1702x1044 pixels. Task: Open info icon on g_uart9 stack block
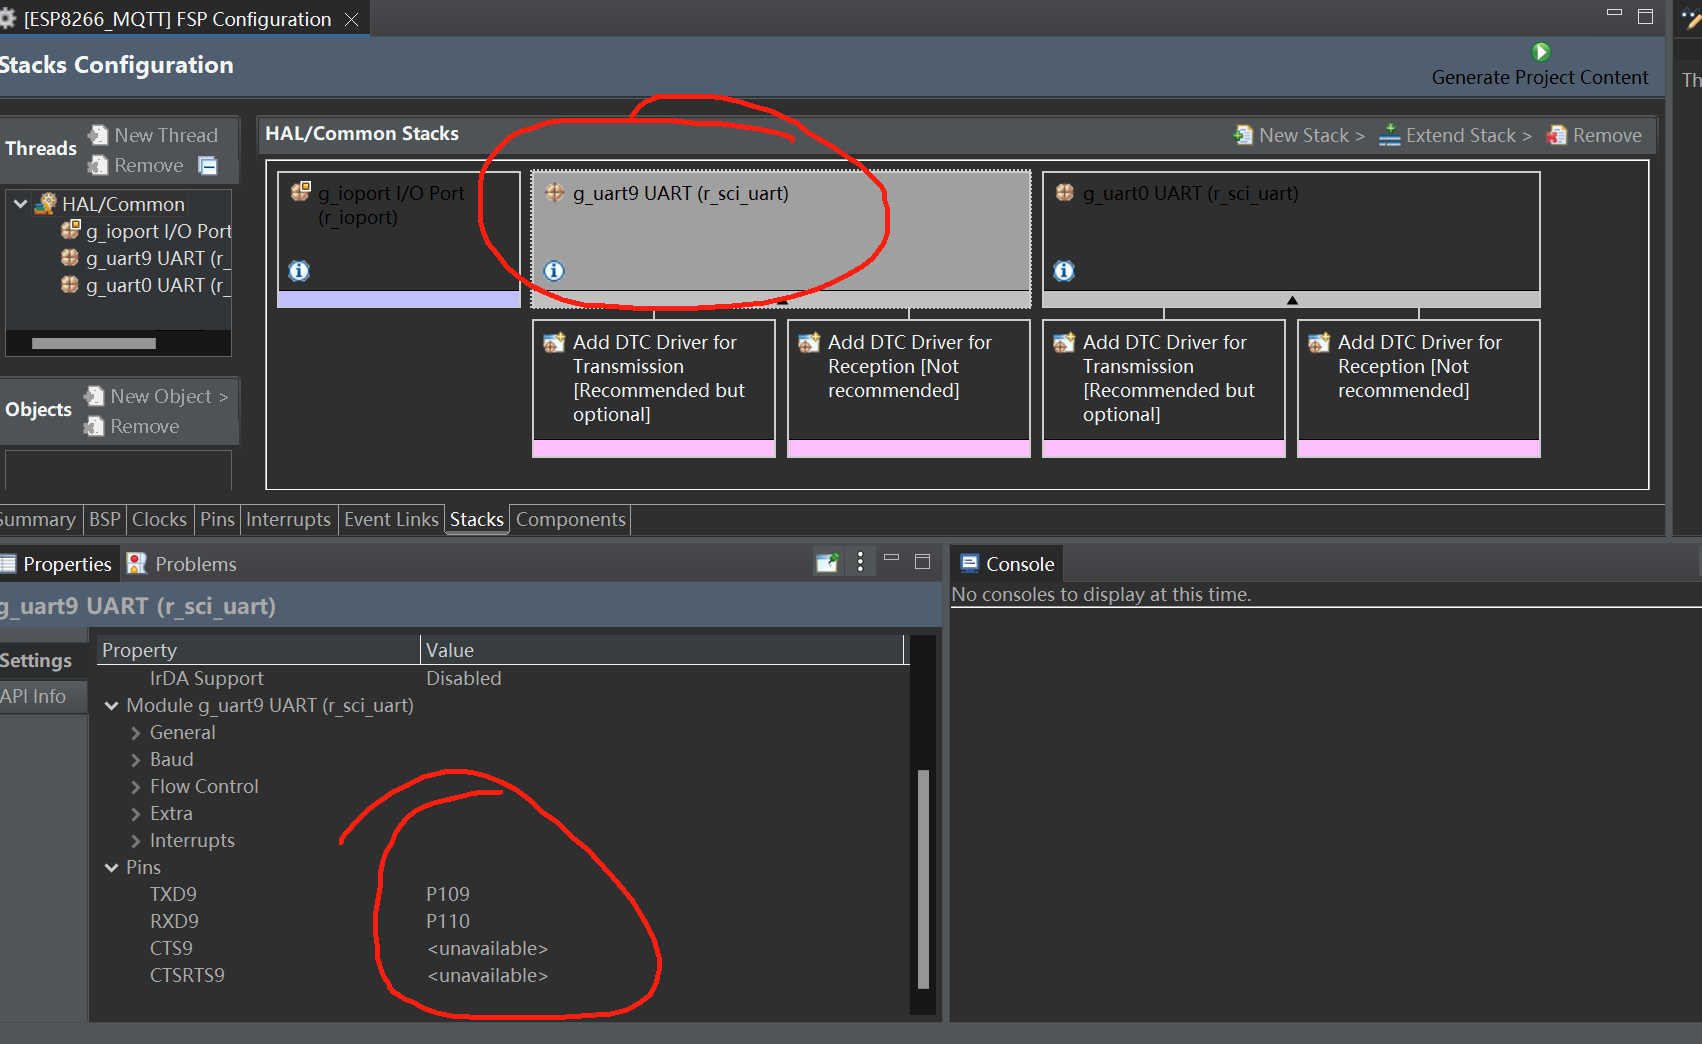tap(554, 270)
